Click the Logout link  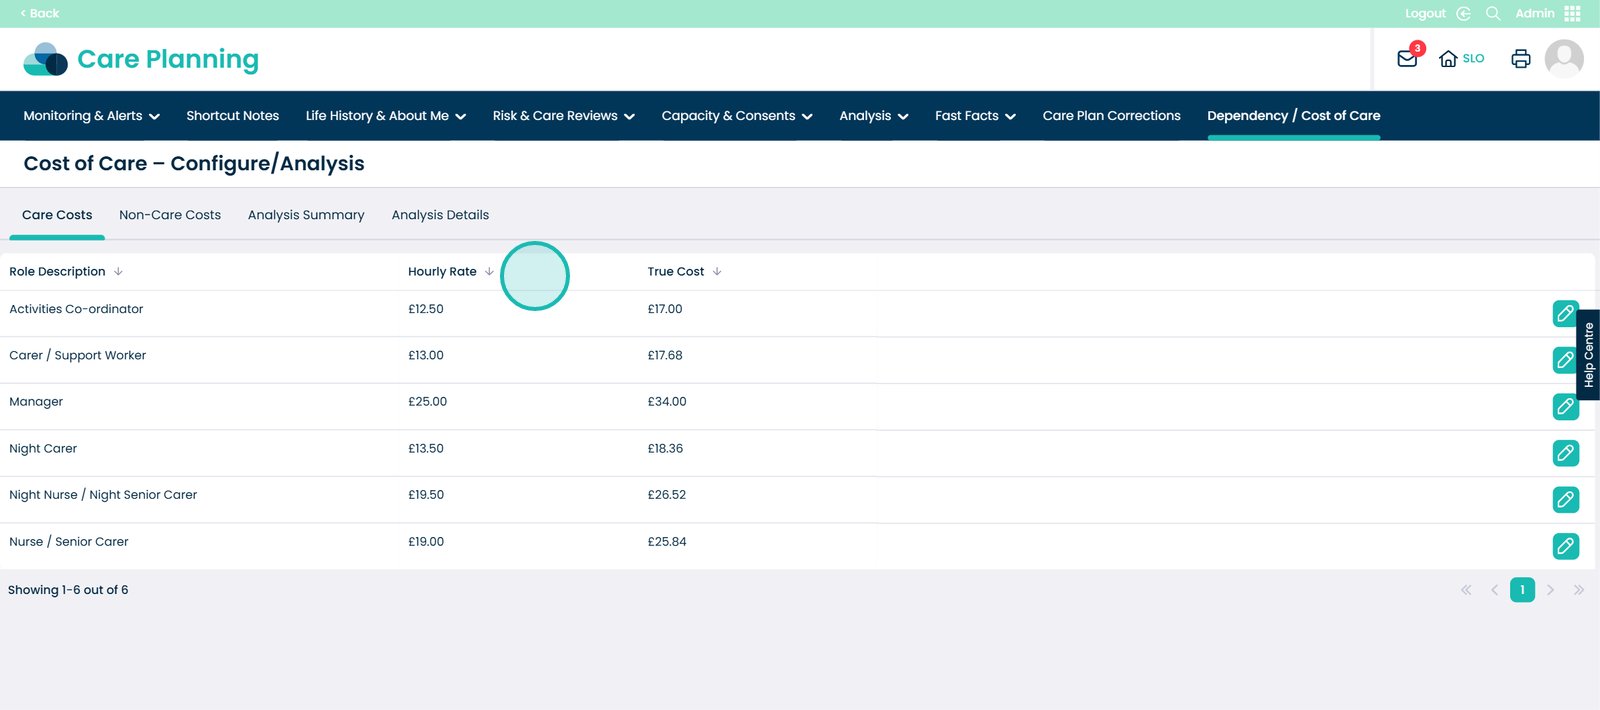1425,13
